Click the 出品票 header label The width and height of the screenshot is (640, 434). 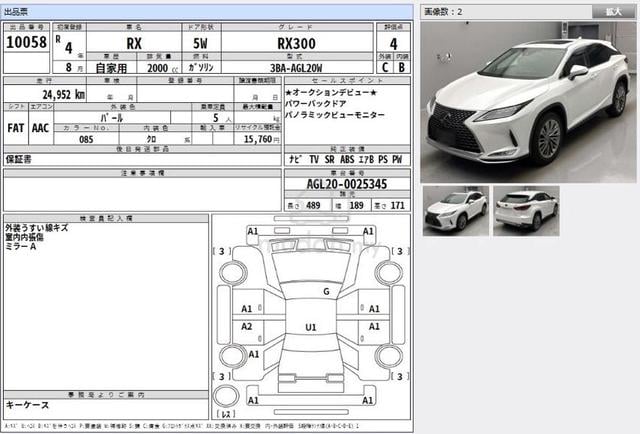coord(16,12)
